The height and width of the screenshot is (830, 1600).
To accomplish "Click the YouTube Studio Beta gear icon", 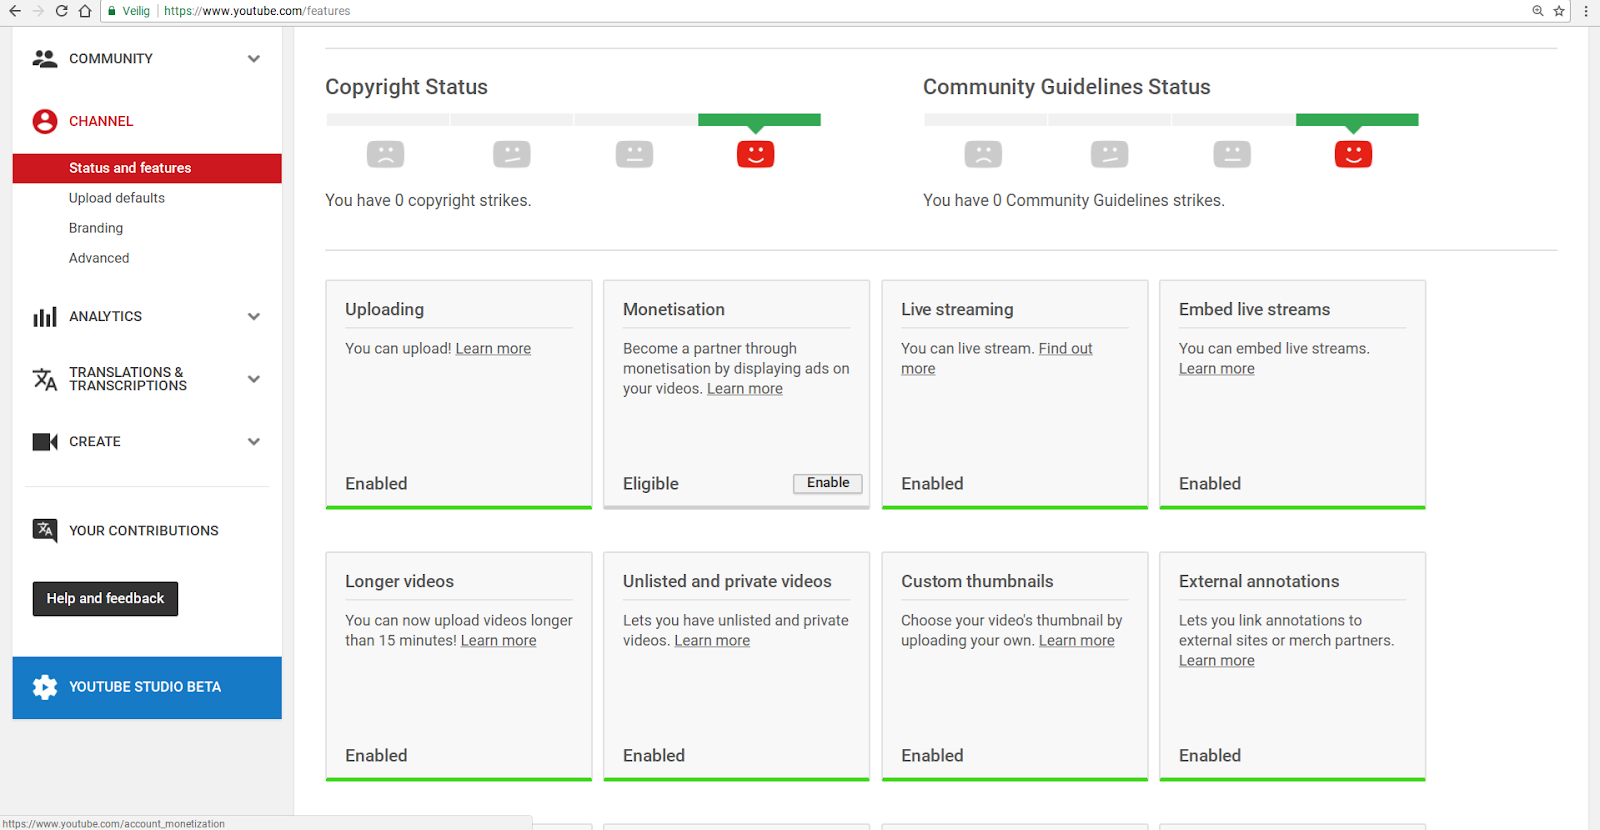I will (x=45, y=687).
